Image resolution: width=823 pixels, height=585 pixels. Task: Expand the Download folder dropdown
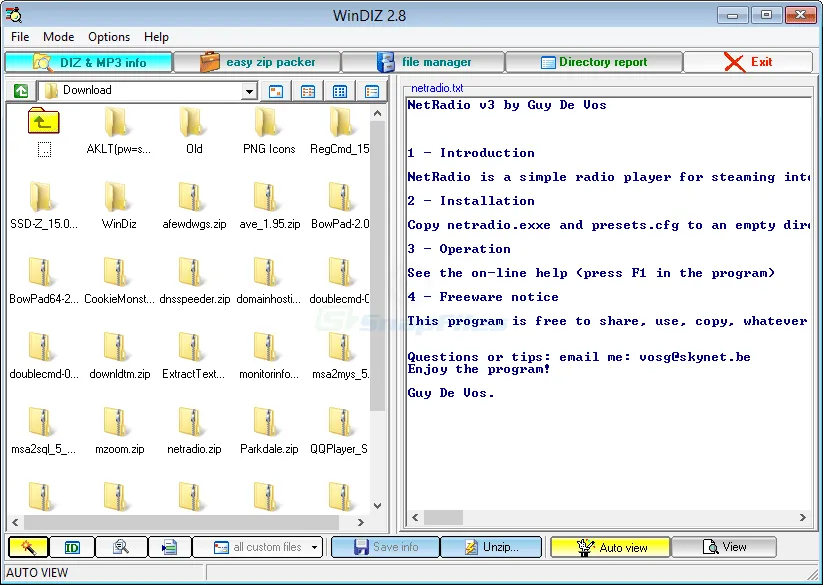(x=249, y=91)
